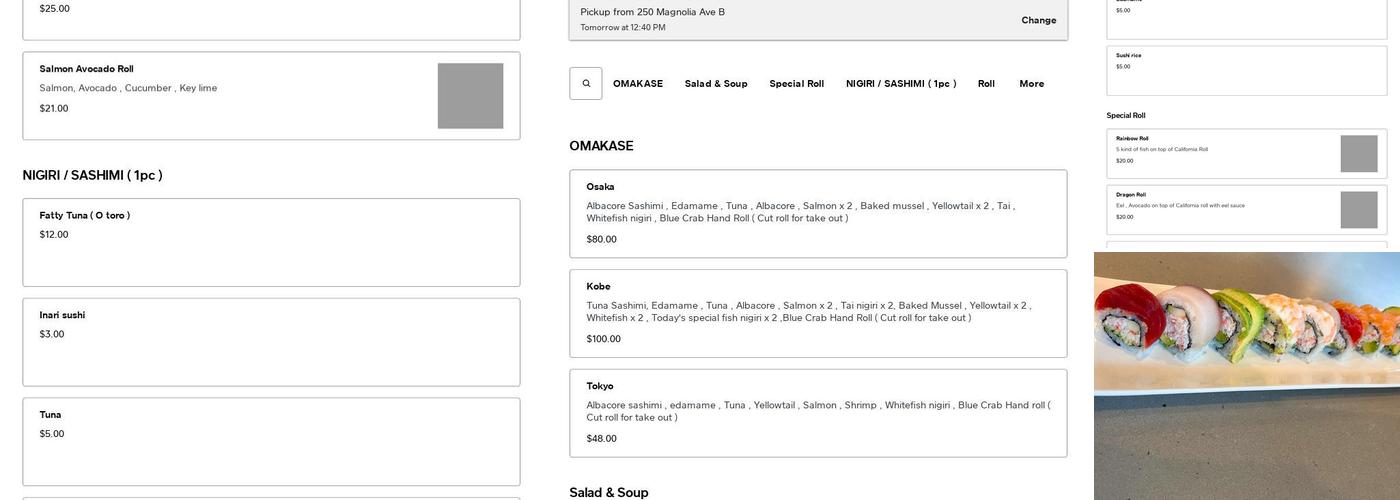Select the Inari sushi item

click(x=271, y=342)
